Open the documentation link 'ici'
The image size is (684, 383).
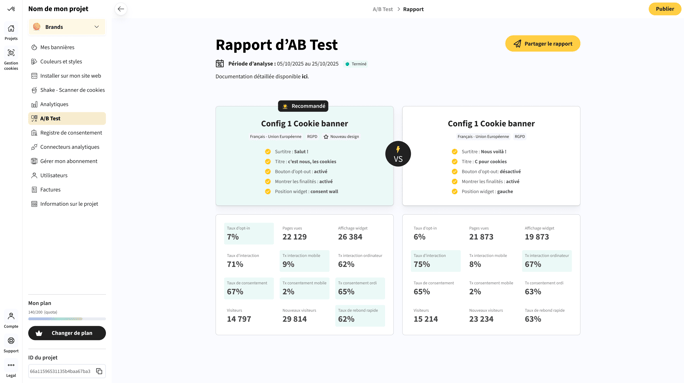pyautogui.click(x=305, y=76)
